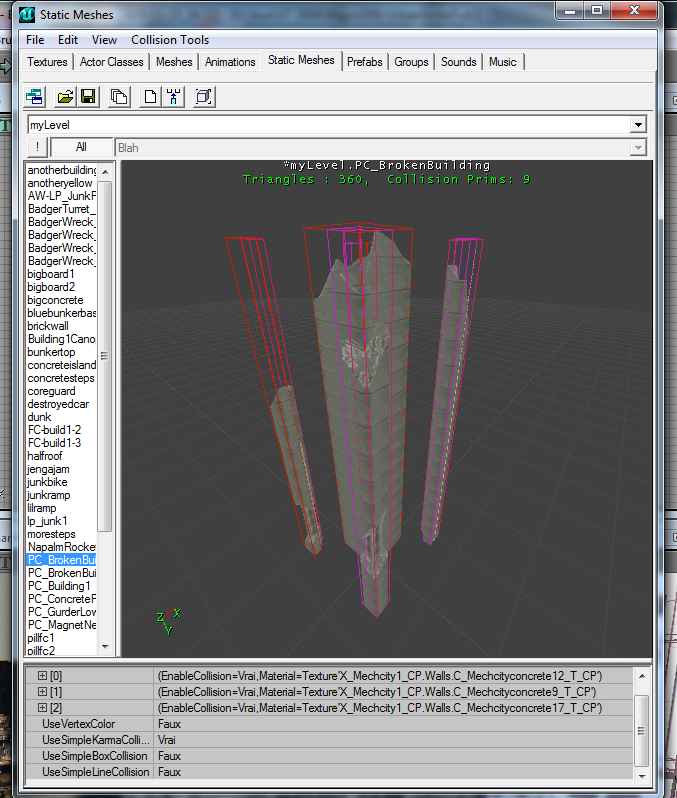Click the dock/float browser window icon
The image size is (677, 798).
[x=35, y=97]
